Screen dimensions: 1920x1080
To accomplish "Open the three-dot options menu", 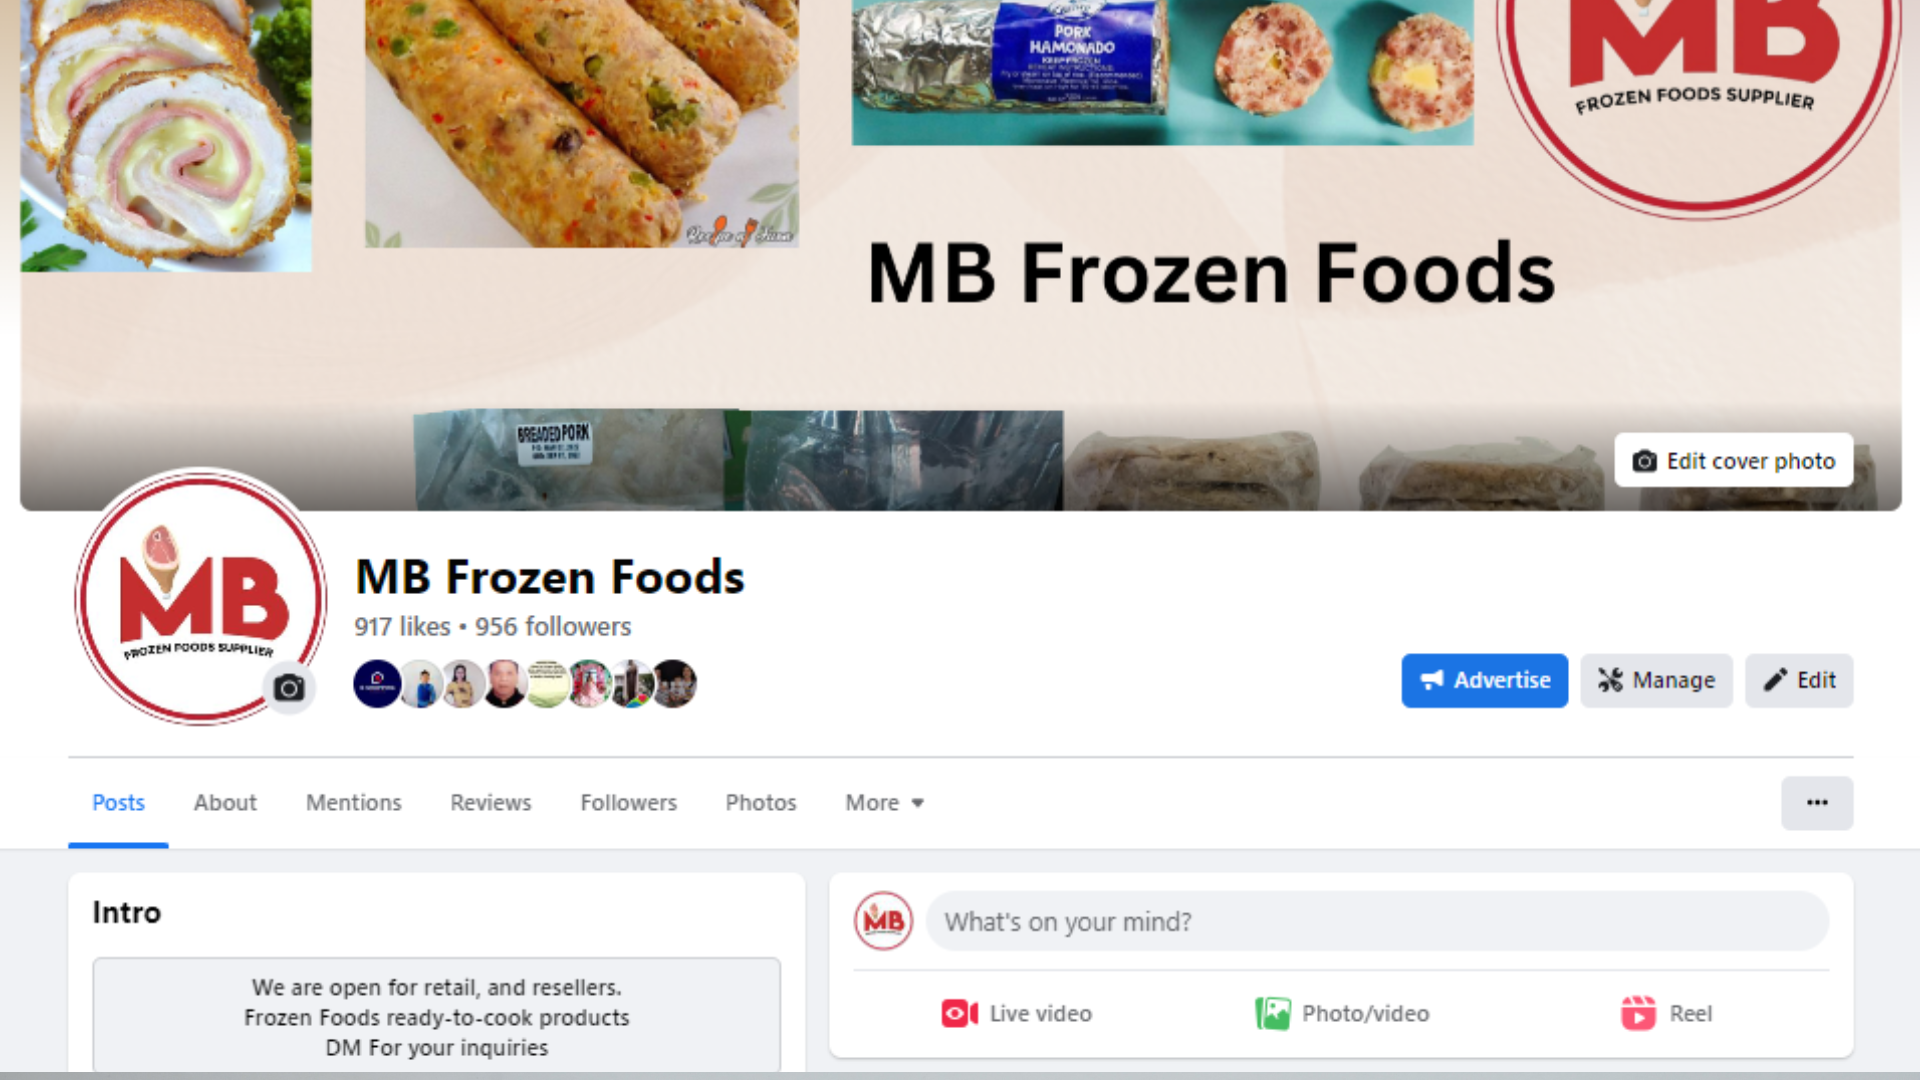I will (x=1816, y=803).
